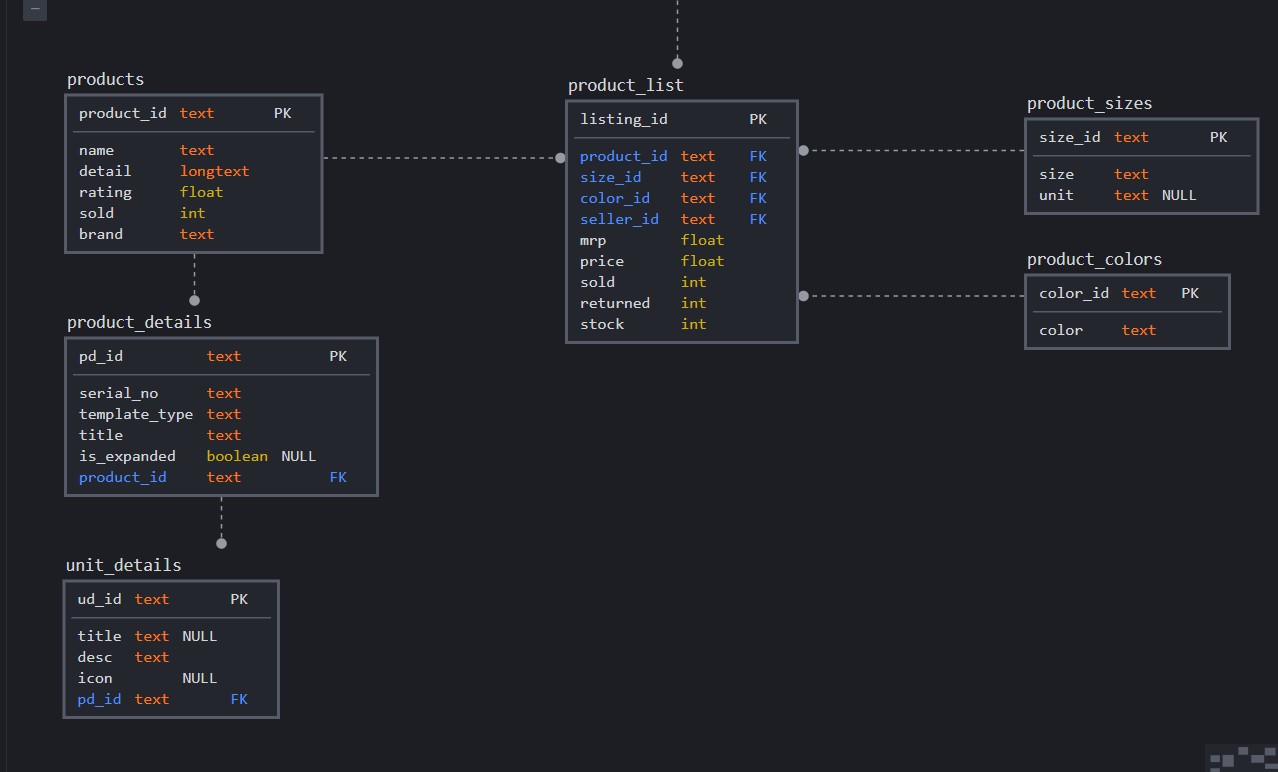Click the sold field in products table
The width and height of the screenshot is (1278, 772).
(97, 213)
